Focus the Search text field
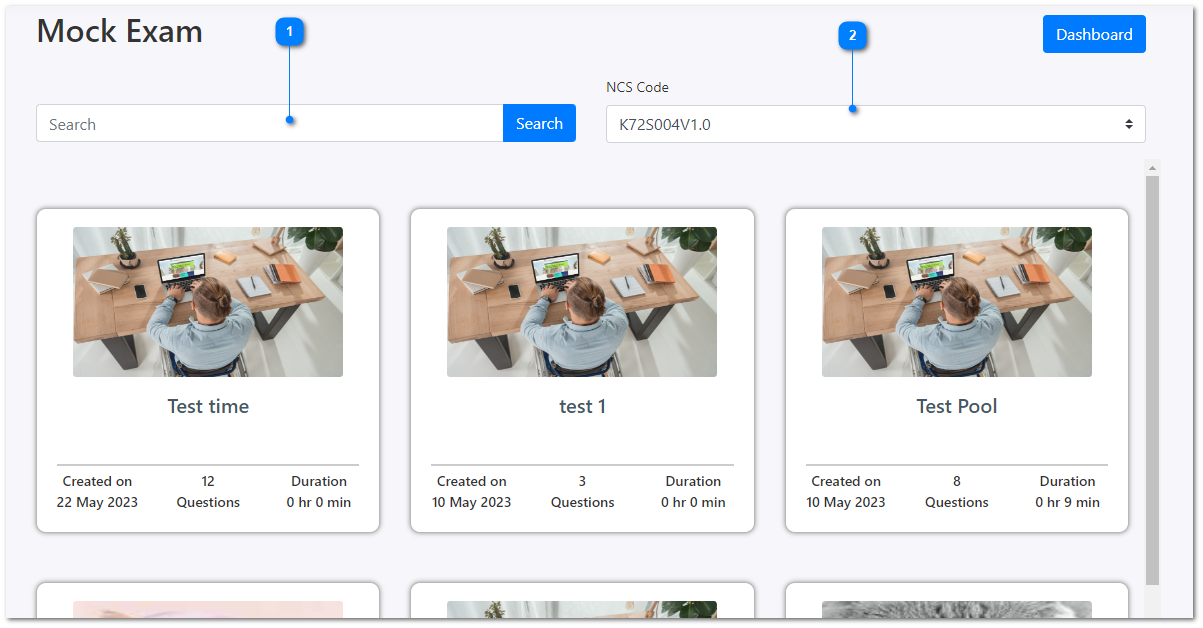Screen dimensions: 1203x628 coord(269,124)
